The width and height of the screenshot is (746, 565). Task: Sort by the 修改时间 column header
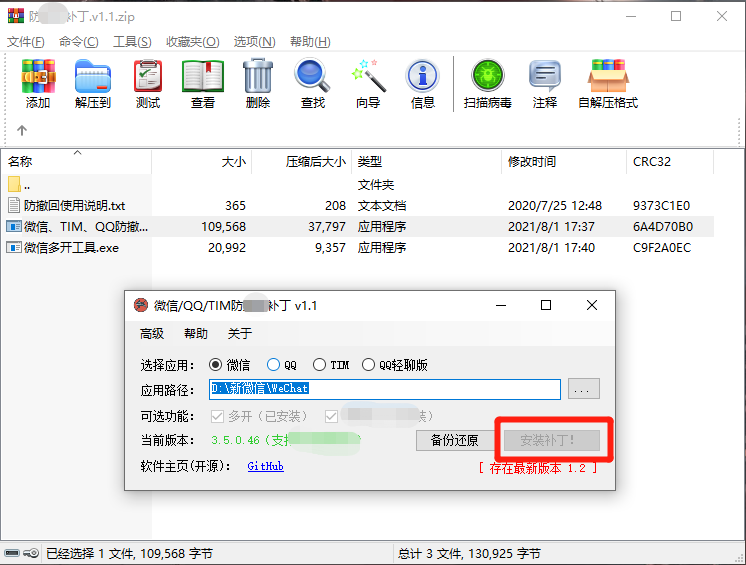[x=564, y=162]
